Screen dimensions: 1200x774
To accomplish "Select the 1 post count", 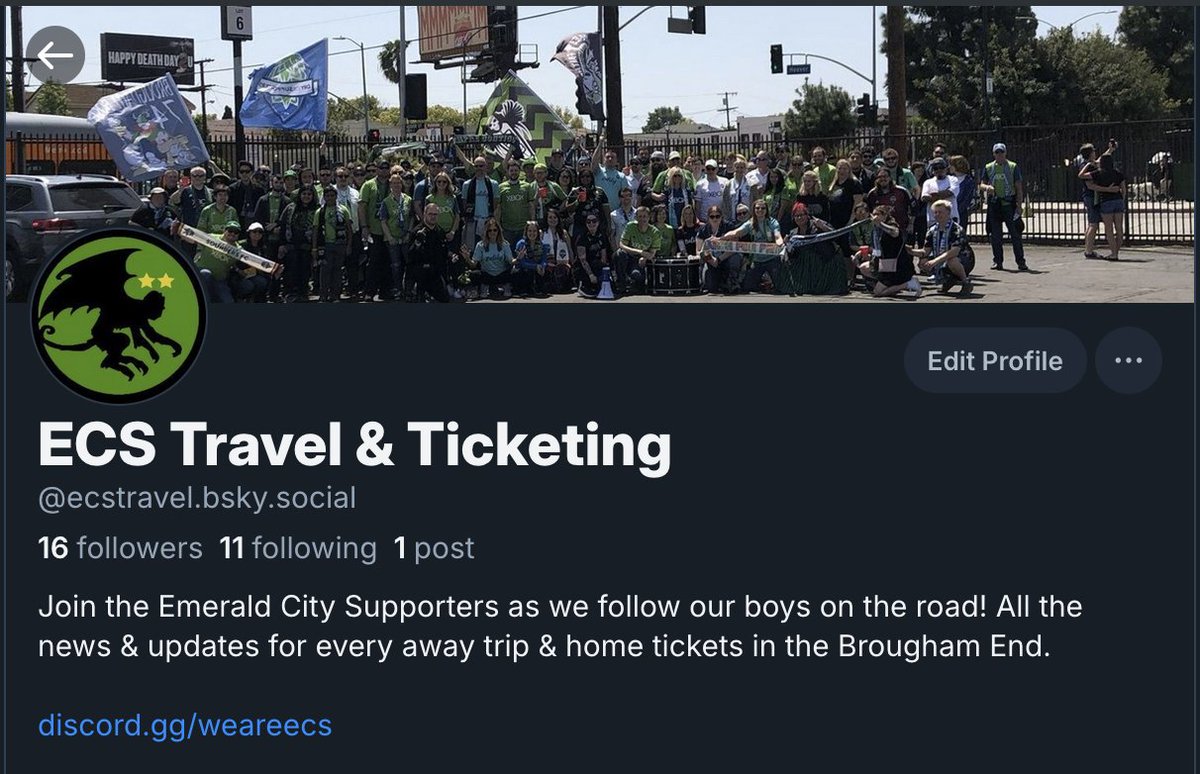I will 434,548.
